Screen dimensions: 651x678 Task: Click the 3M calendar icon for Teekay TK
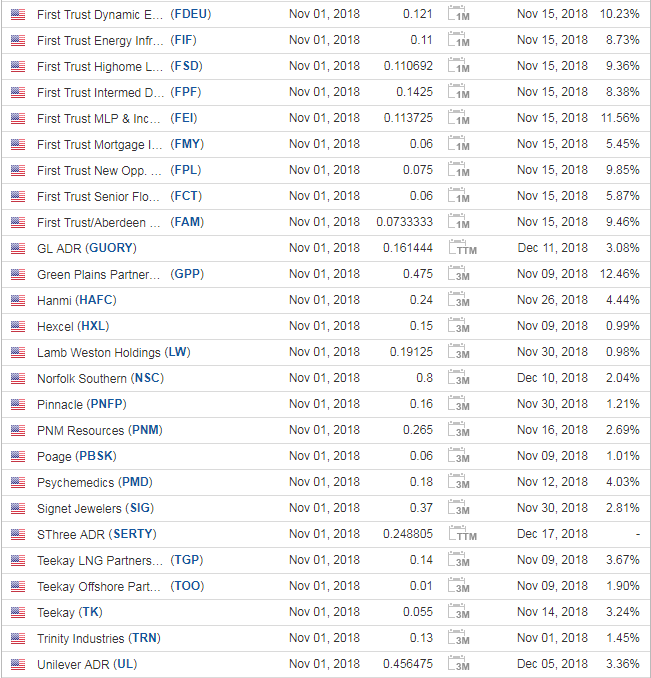pyautogui.click(x=459, y=612)
